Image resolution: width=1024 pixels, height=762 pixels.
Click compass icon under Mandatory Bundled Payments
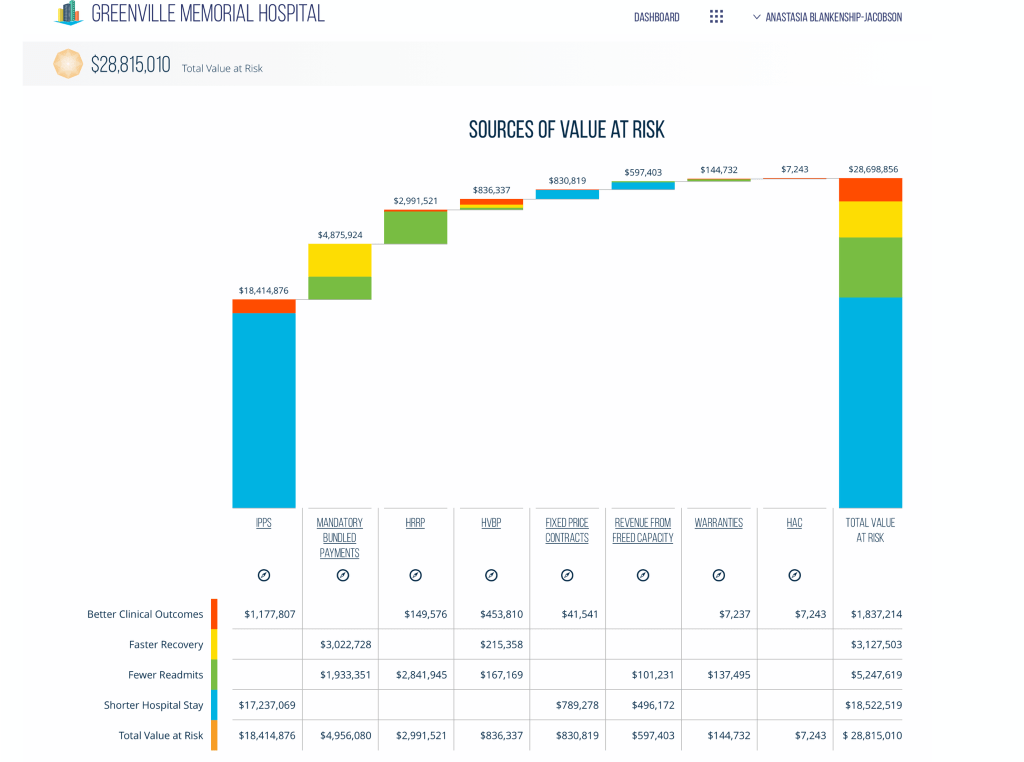[342, 575]
